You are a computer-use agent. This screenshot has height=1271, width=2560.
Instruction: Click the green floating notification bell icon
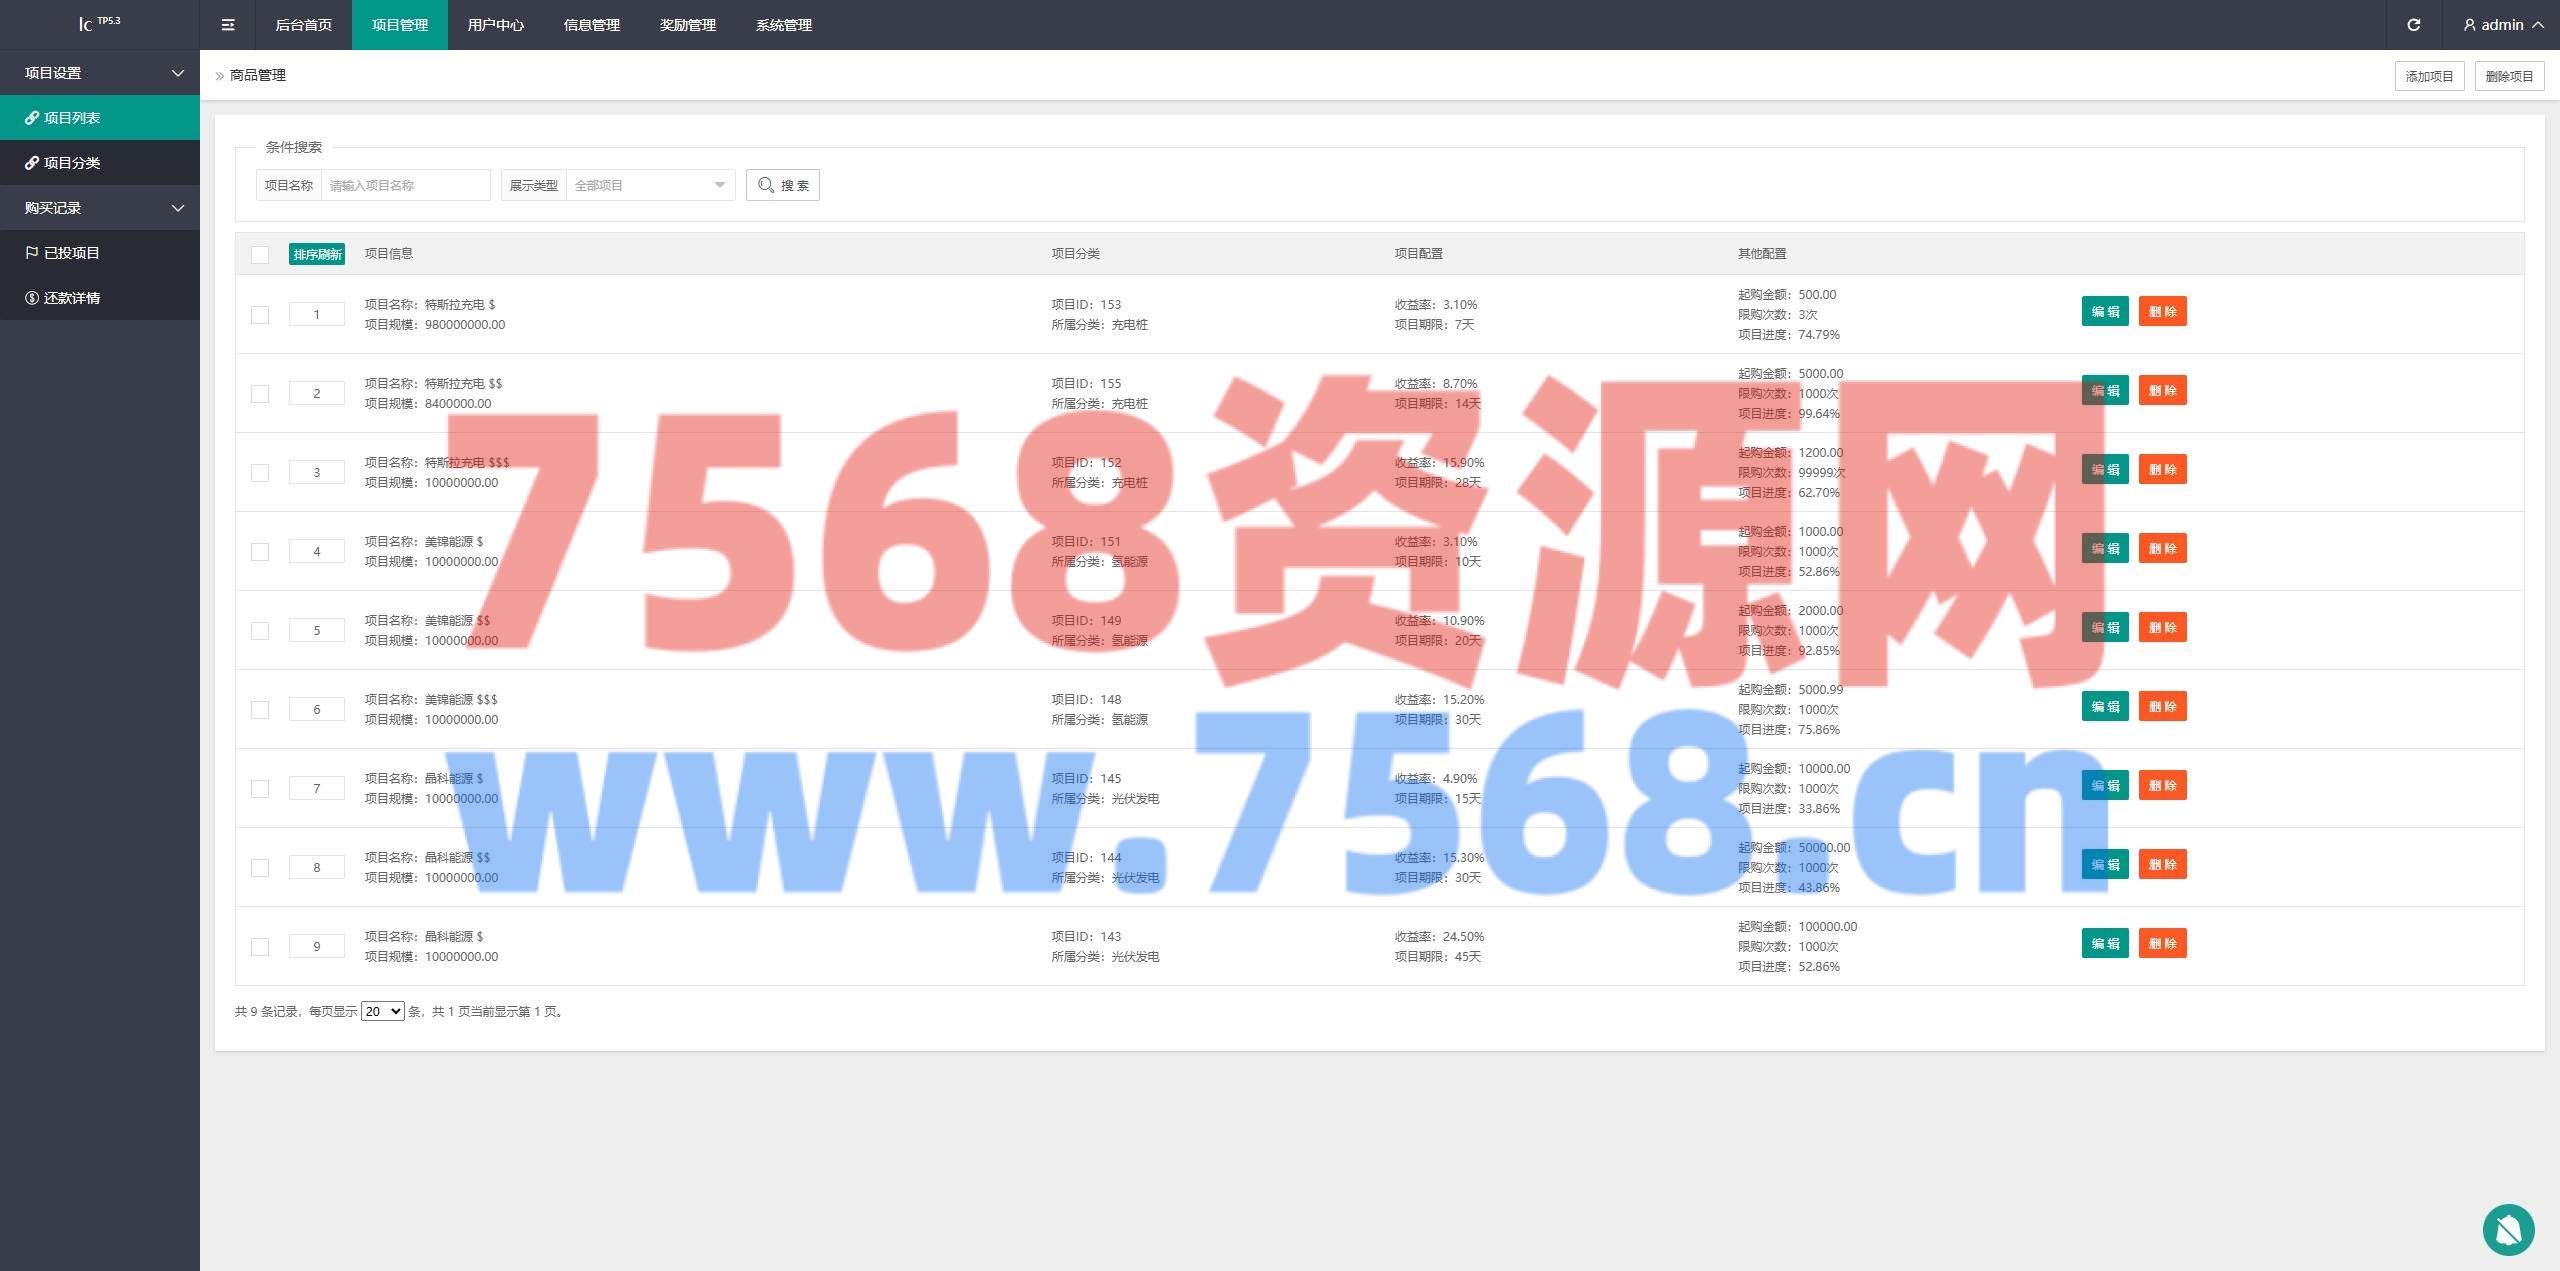point(2508,1229)
